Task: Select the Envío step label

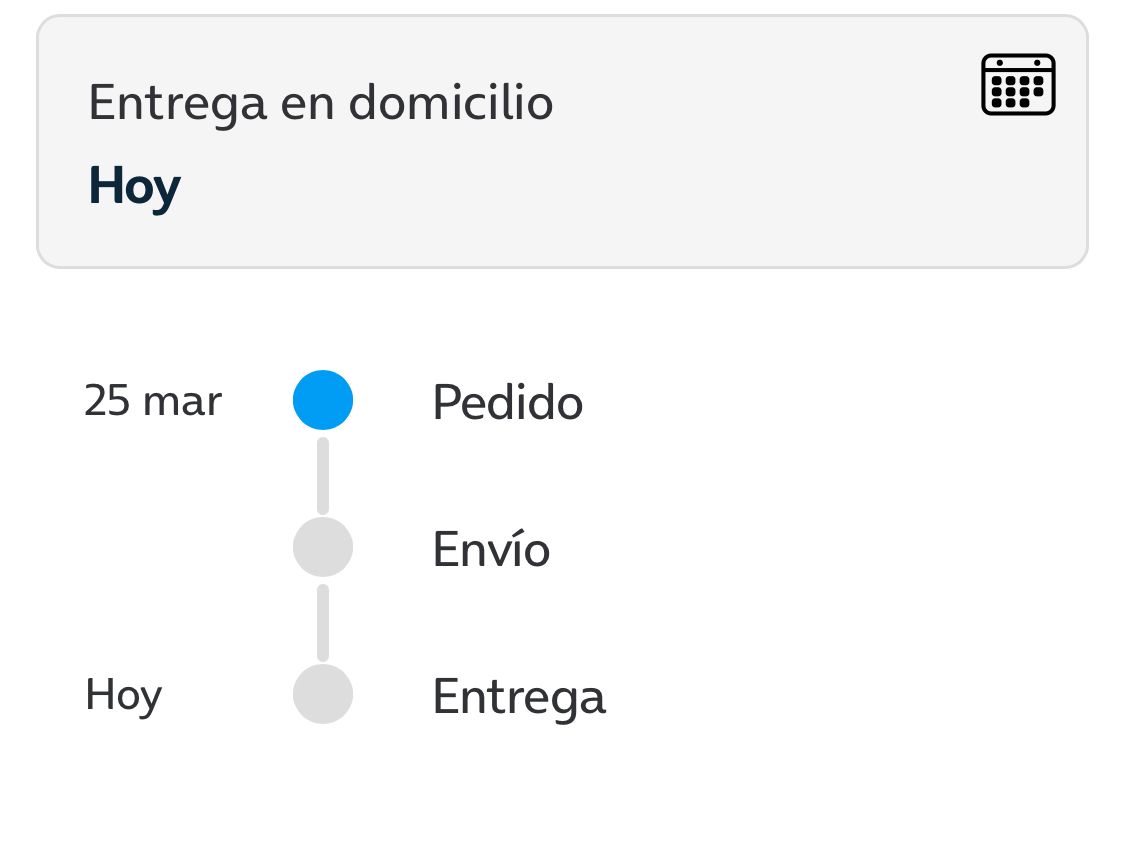Action: click(x=491, y=549)
